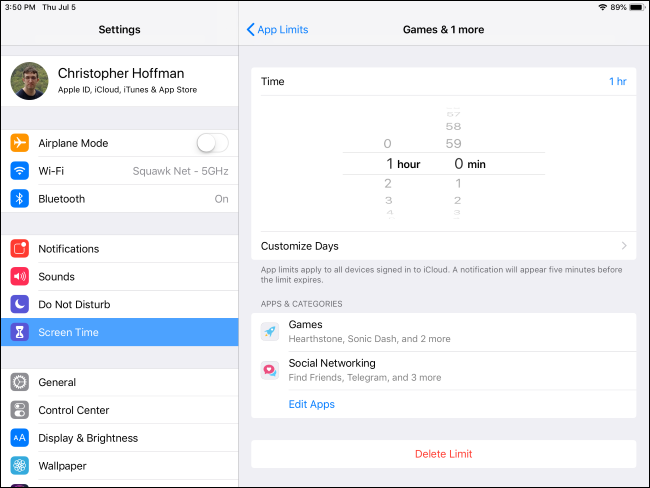
Task: Open General settings
Action: point(119,382)
